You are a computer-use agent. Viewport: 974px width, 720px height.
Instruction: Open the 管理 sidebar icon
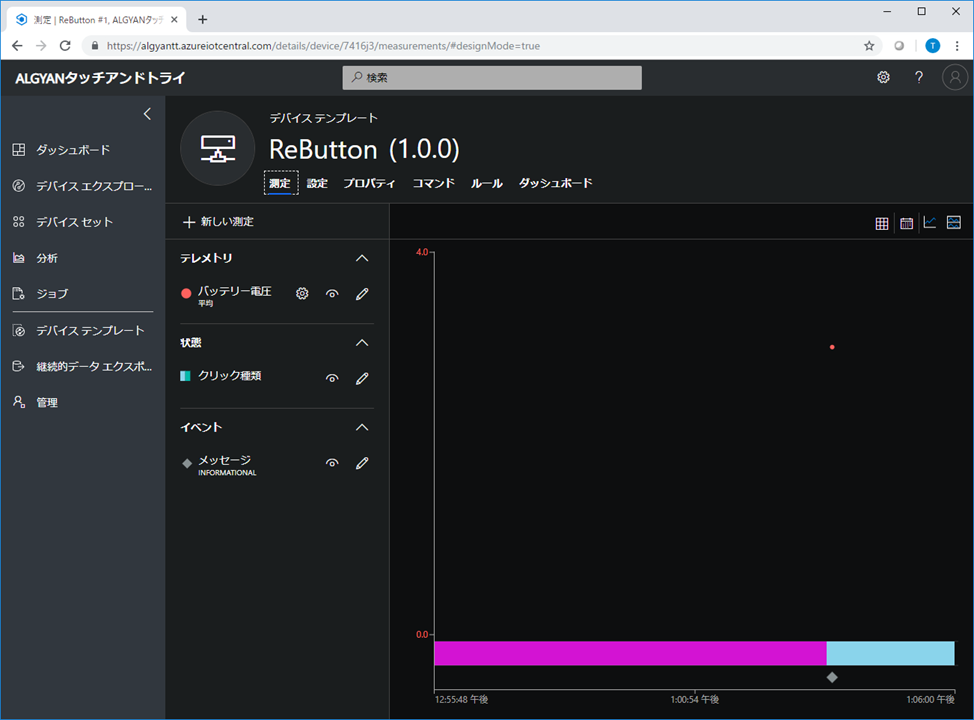point(19,402)
